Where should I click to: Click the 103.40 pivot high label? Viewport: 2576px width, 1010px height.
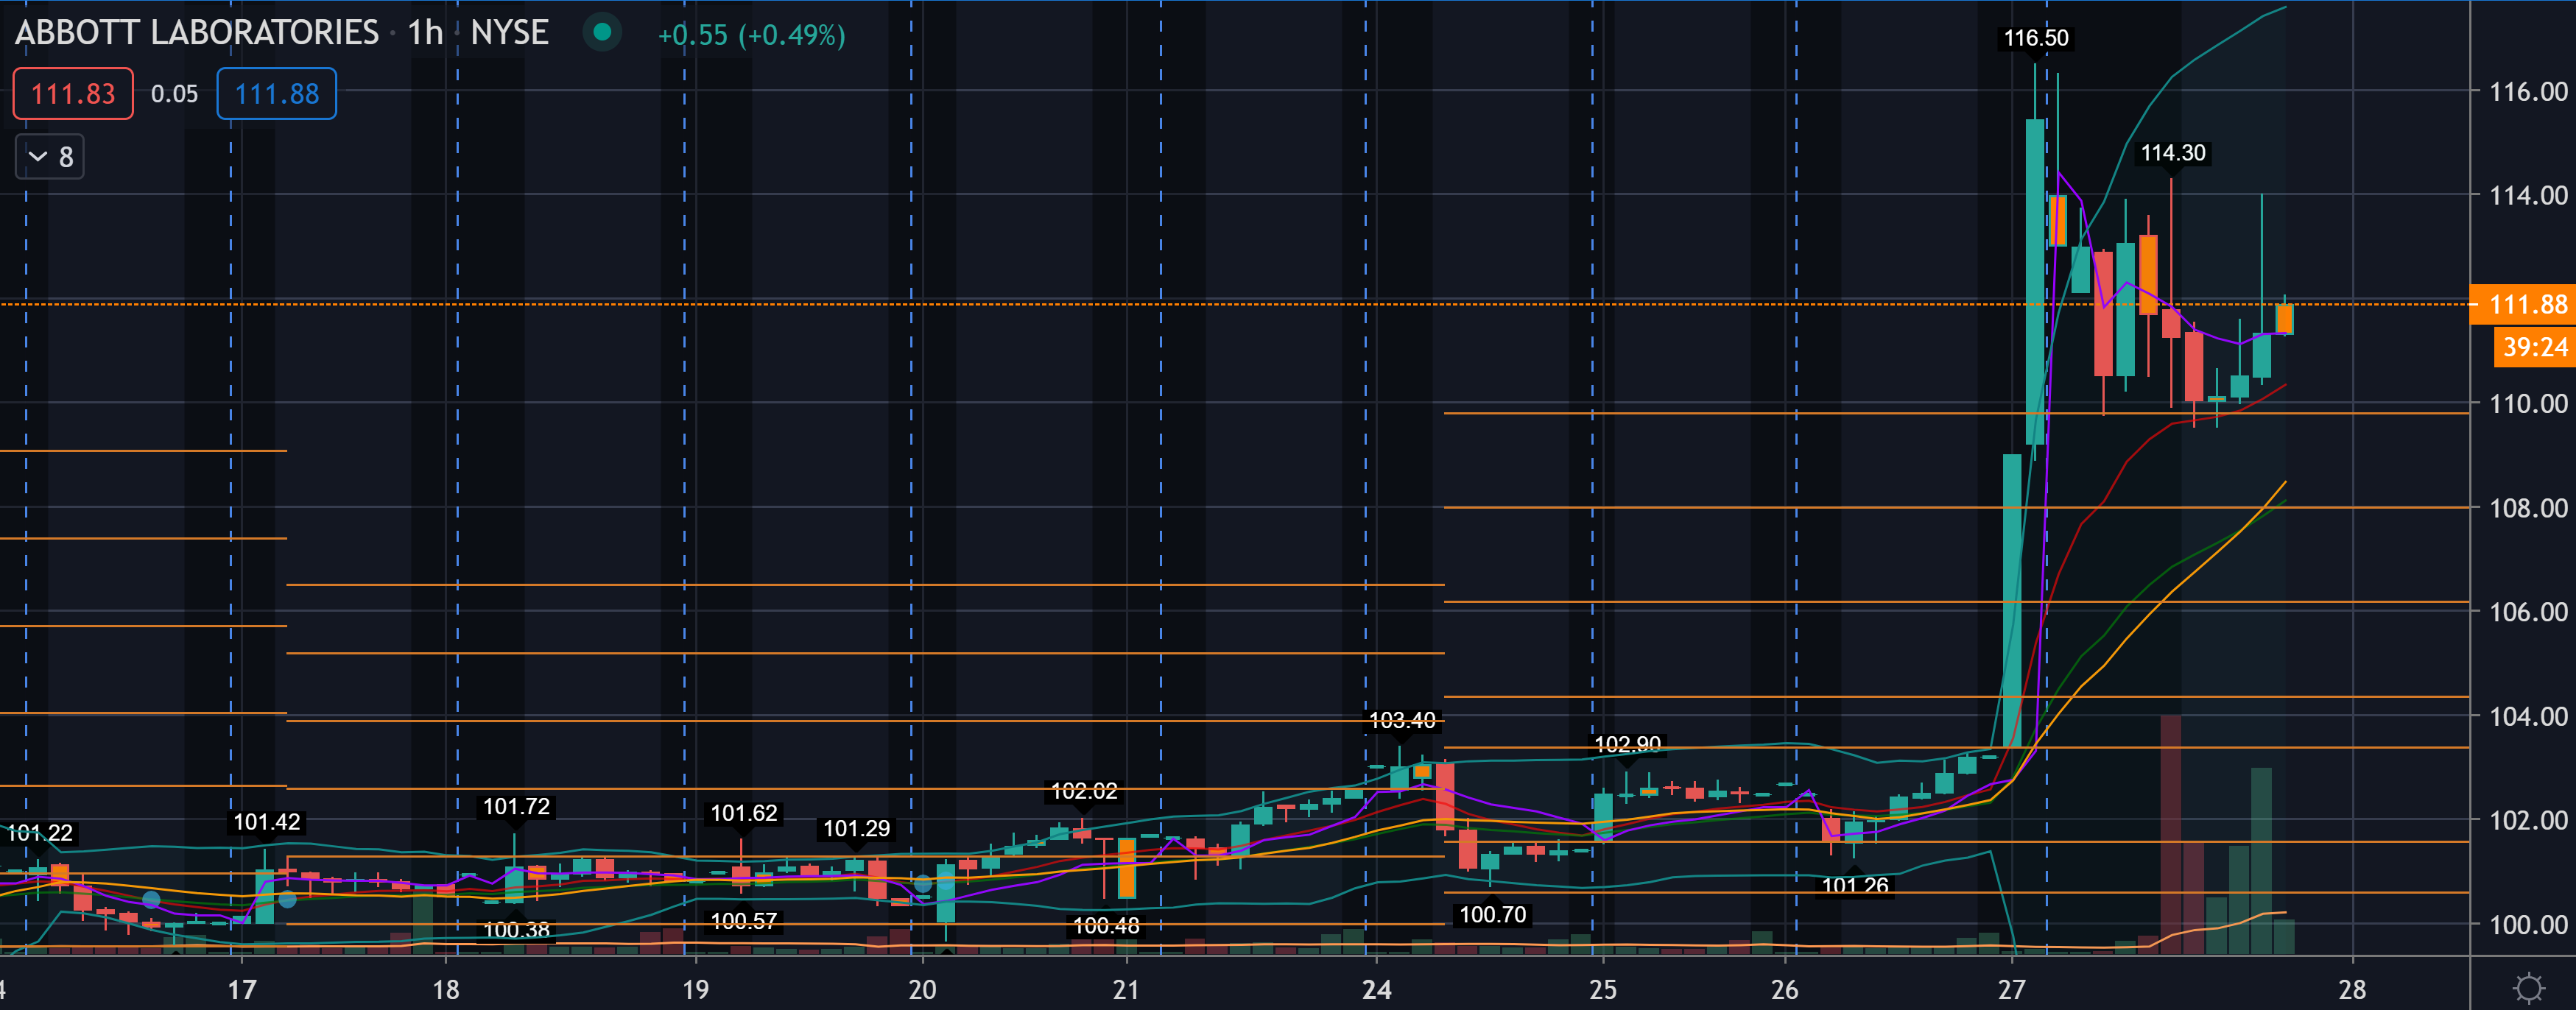point(1402,720)
